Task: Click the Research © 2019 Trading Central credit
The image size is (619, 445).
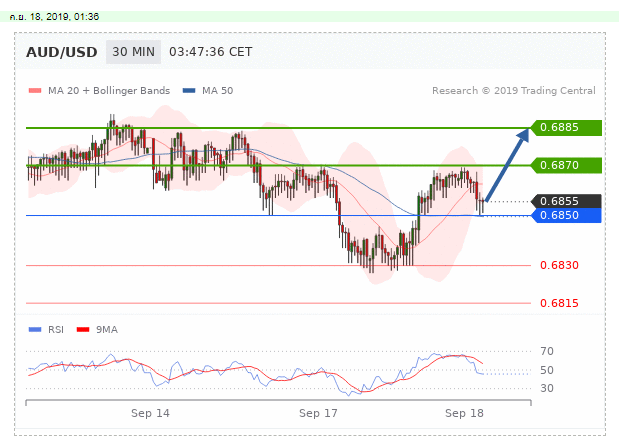Action: [x=514, y=91]
